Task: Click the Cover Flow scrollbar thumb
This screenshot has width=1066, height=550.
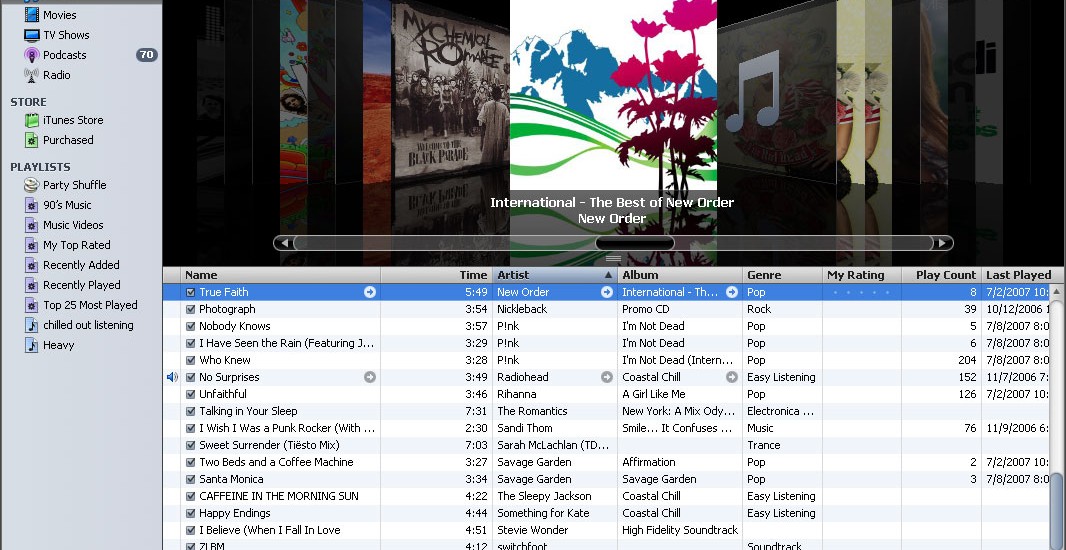Action: coord(634,243)
